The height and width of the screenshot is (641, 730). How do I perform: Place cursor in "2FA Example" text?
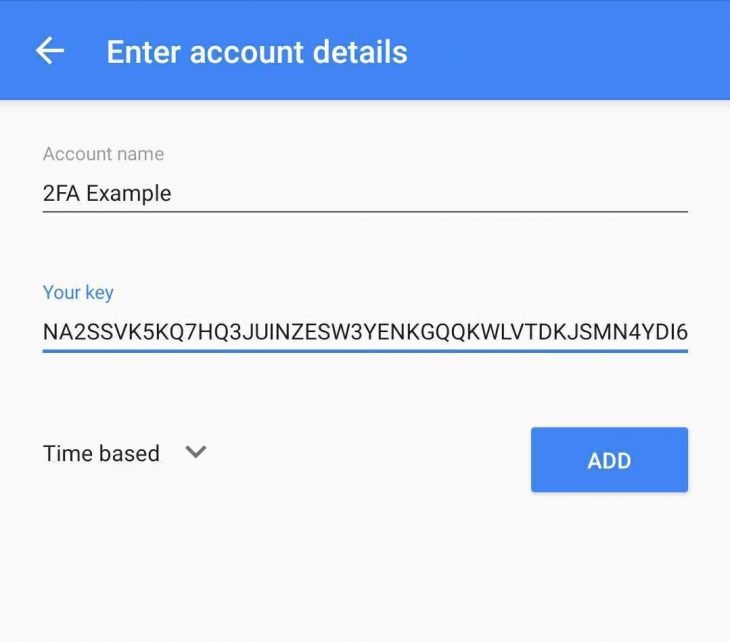107,193
